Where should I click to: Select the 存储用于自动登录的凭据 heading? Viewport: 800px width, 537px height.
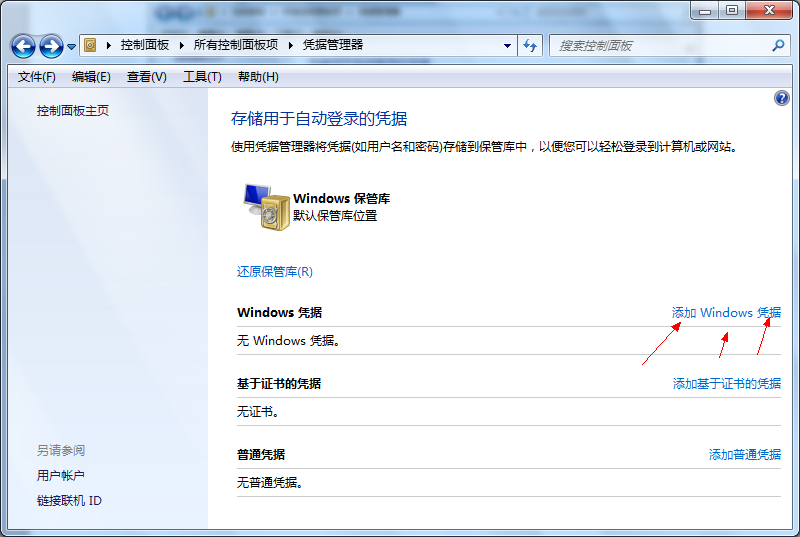coord(319,119)
